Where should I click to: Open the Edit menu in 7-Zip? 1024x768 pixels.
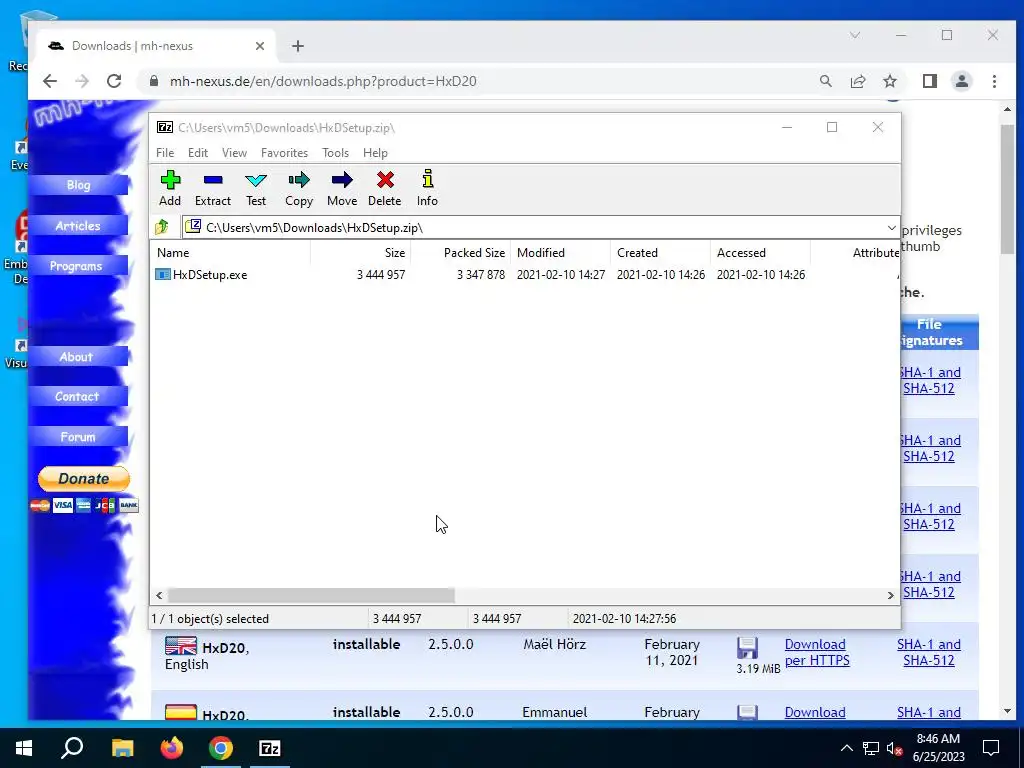coord(198,152)
